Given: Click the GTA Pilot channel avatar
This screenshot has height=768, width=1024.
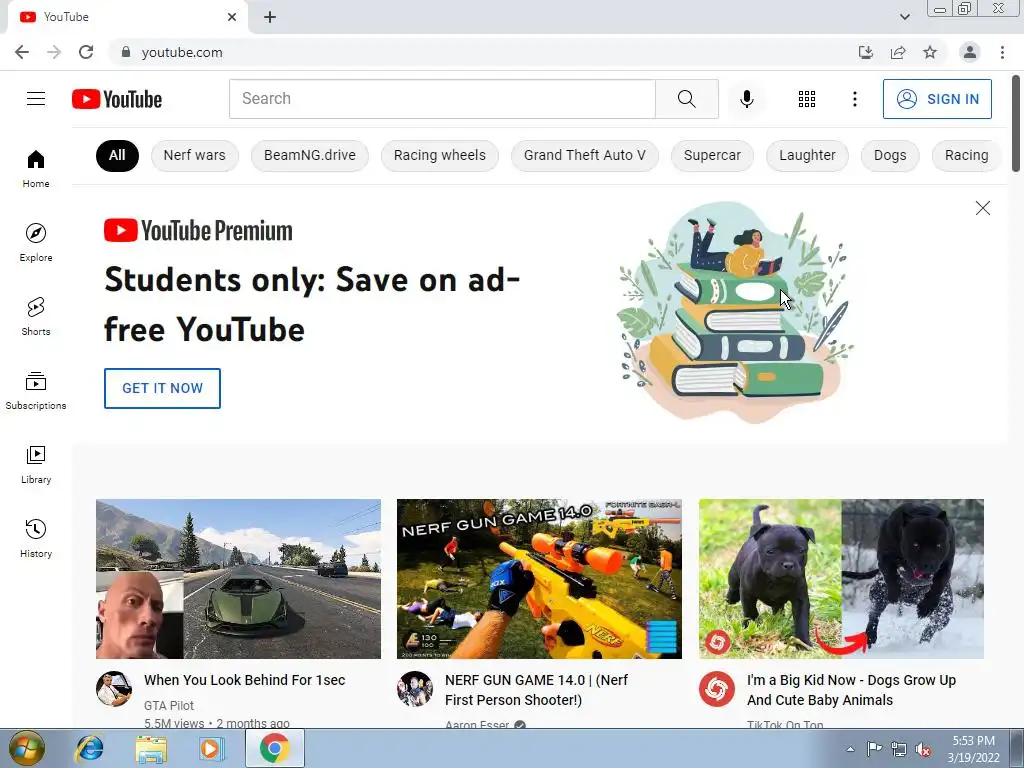Looking at the screenshot, I should 114,688.
